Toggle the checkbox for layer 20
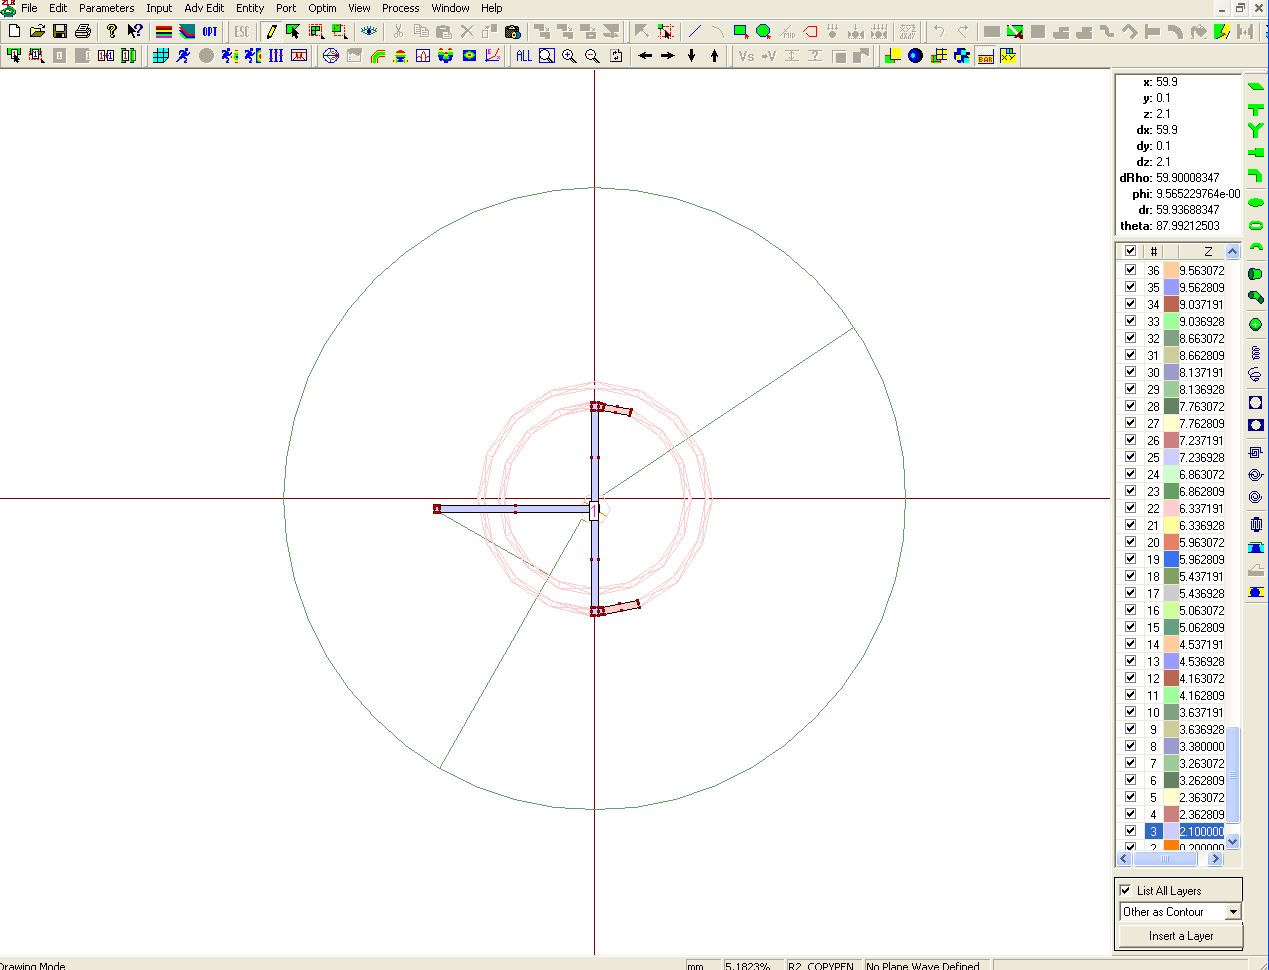This screenshot has width=1269, height=970. 1130,542
